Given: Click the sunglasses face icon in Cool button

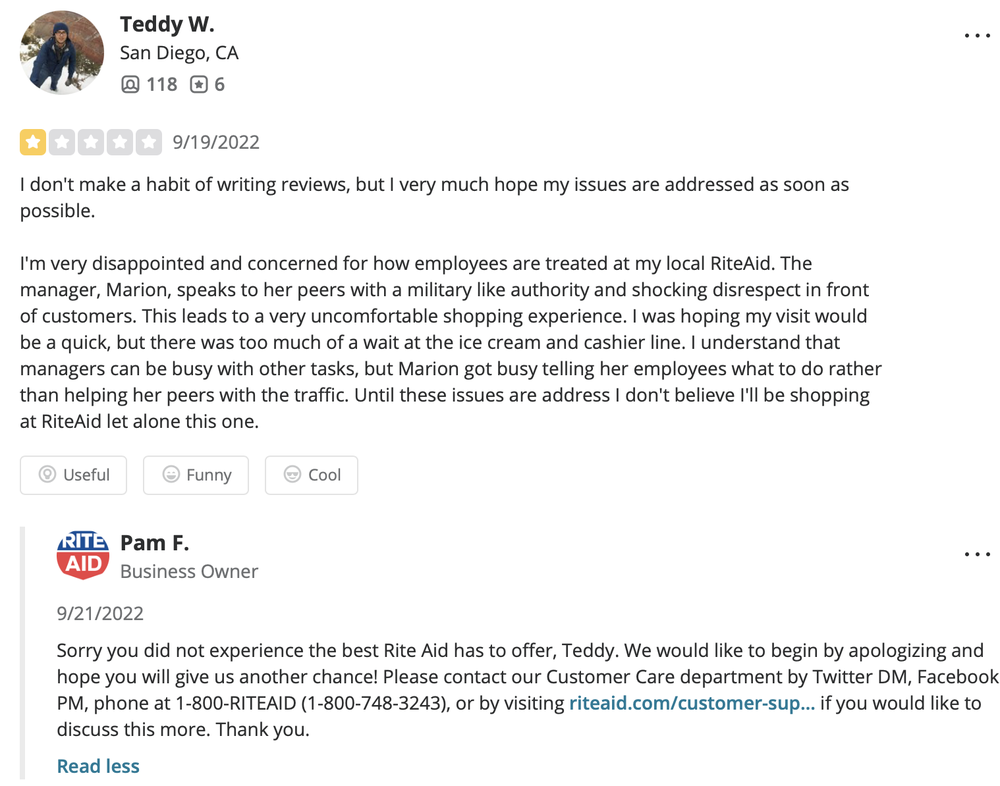Looking at the screenshot, I should tap(292, 474).
